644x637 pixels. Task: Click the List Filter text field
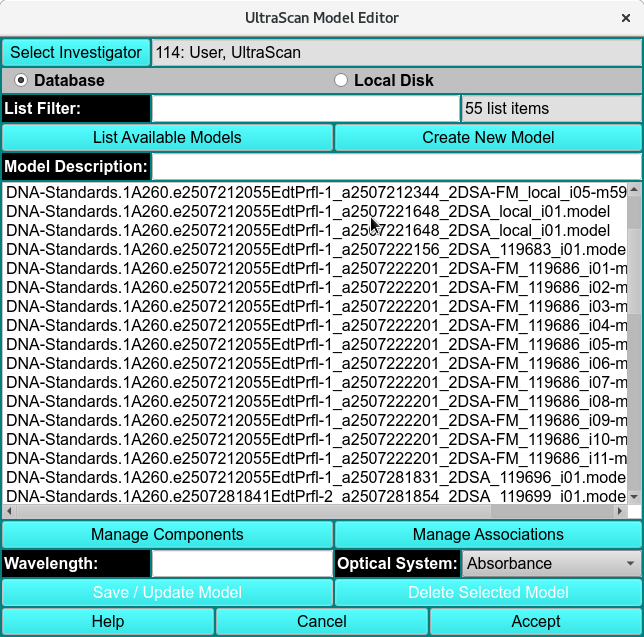point(305,108)
